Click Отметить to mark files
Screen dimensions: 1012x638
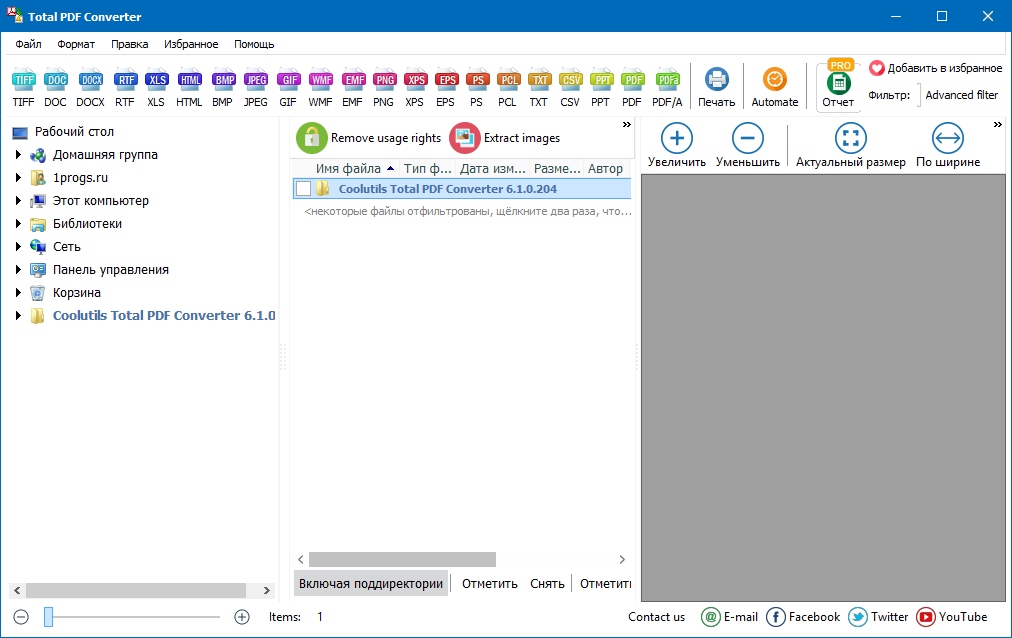coord(489,583)
